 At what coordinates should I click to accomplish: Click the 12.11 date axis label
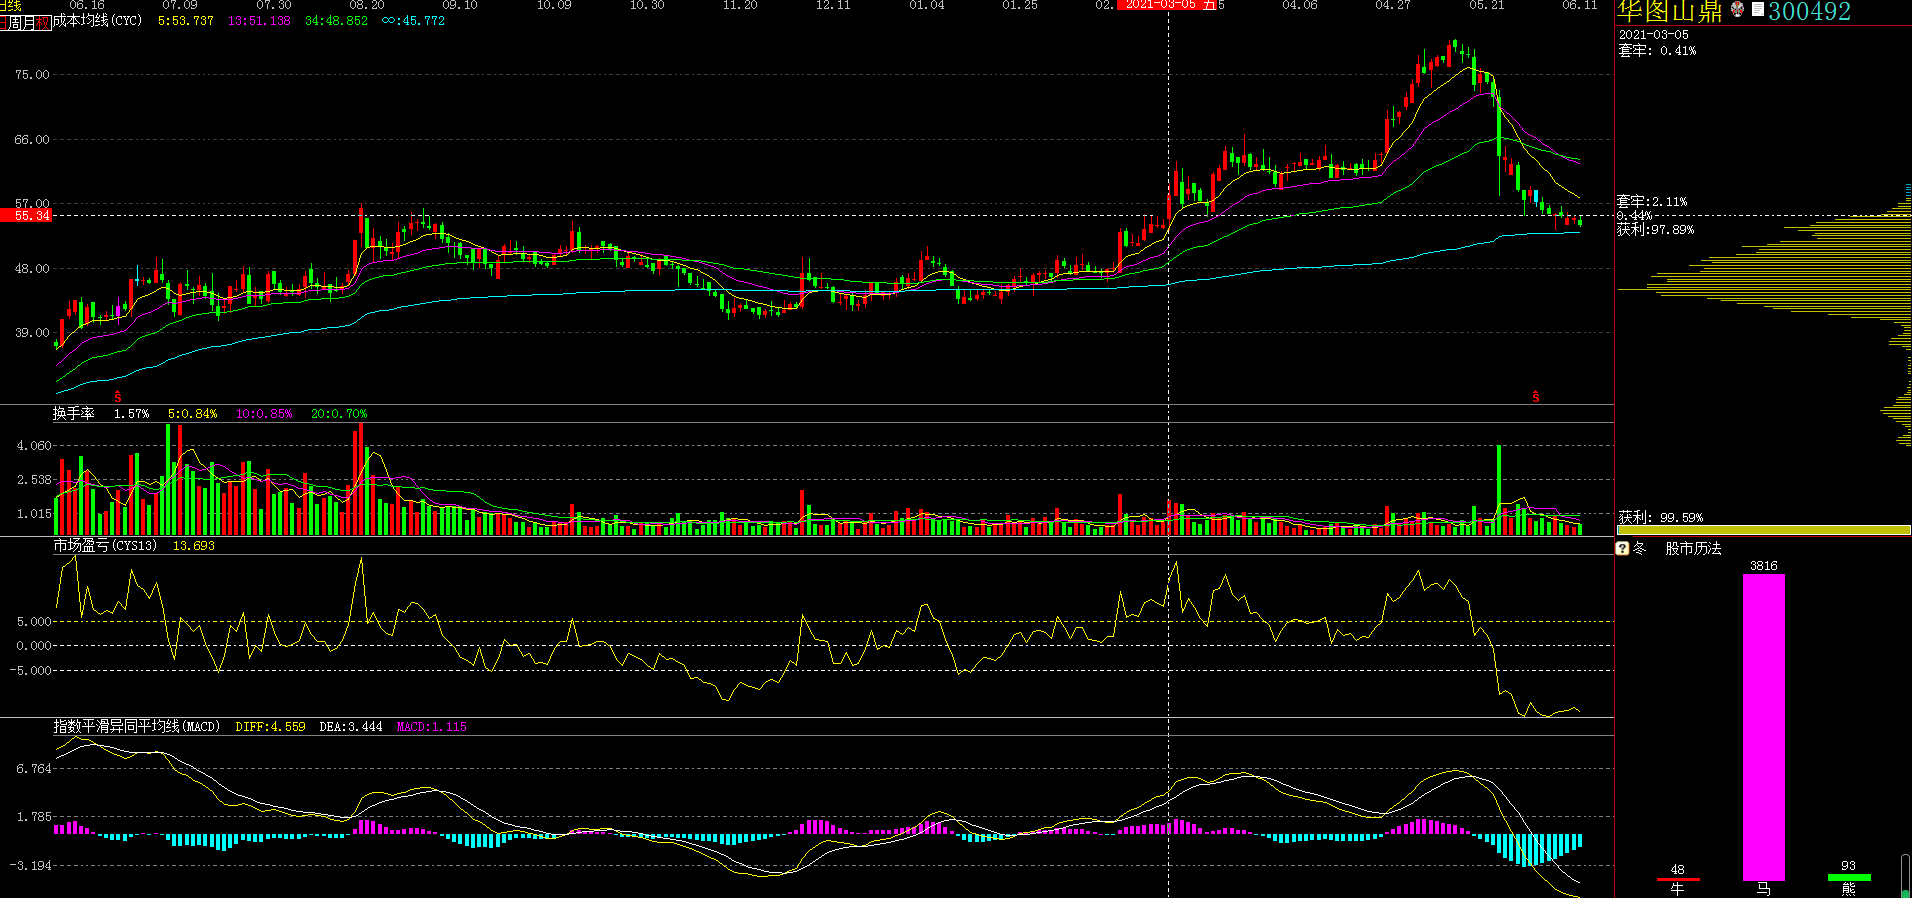coord(833,5)
